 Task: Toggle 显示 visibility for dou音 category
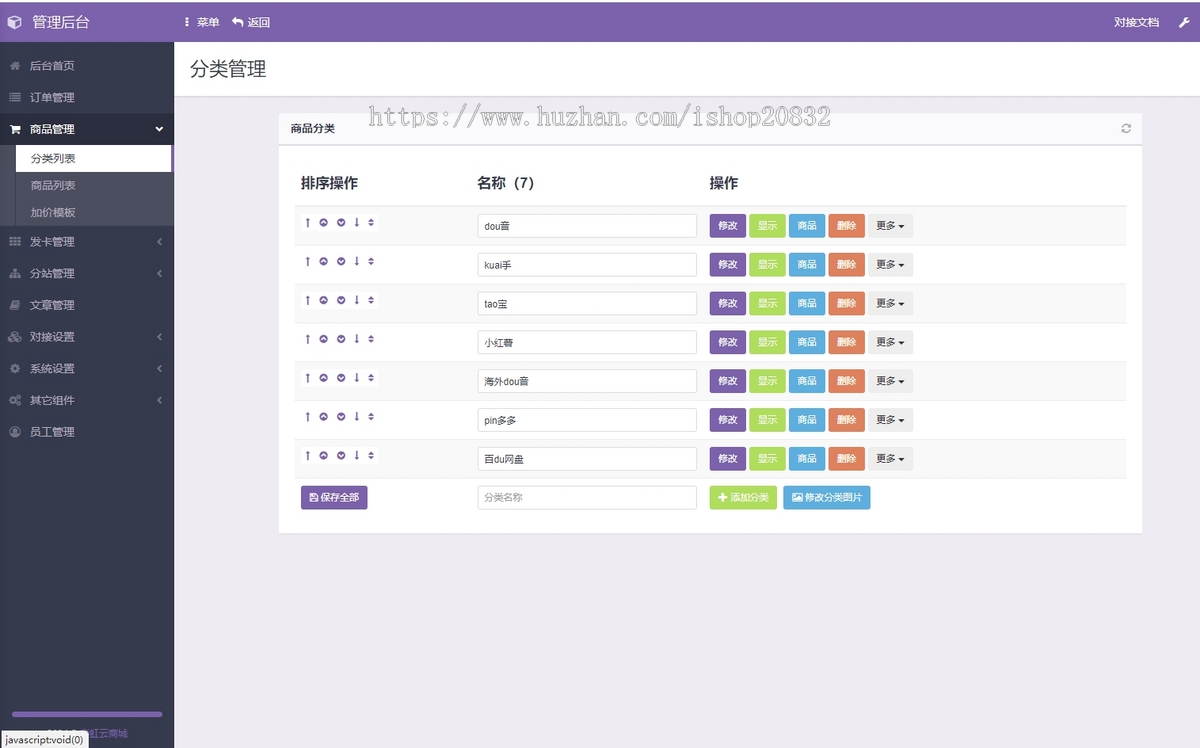coord(767,226)
